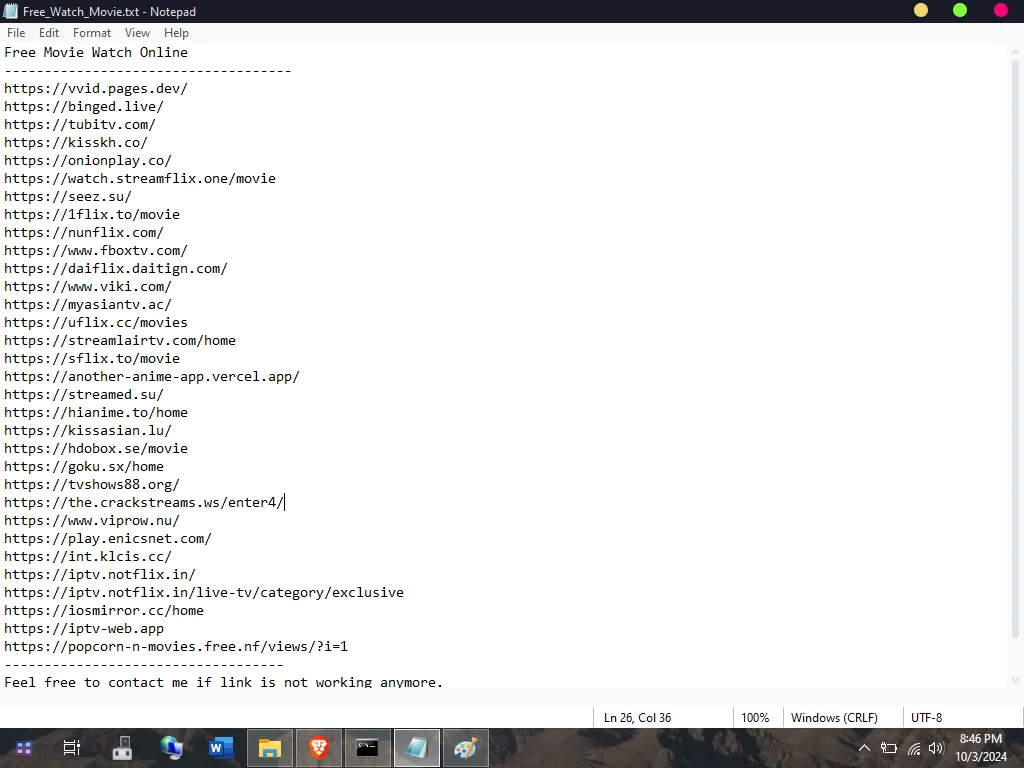This screenshot has height=768, width=1024.
Task: Click the line https://seez.su/
Action: pyautogui.click(x=68, y=196)
